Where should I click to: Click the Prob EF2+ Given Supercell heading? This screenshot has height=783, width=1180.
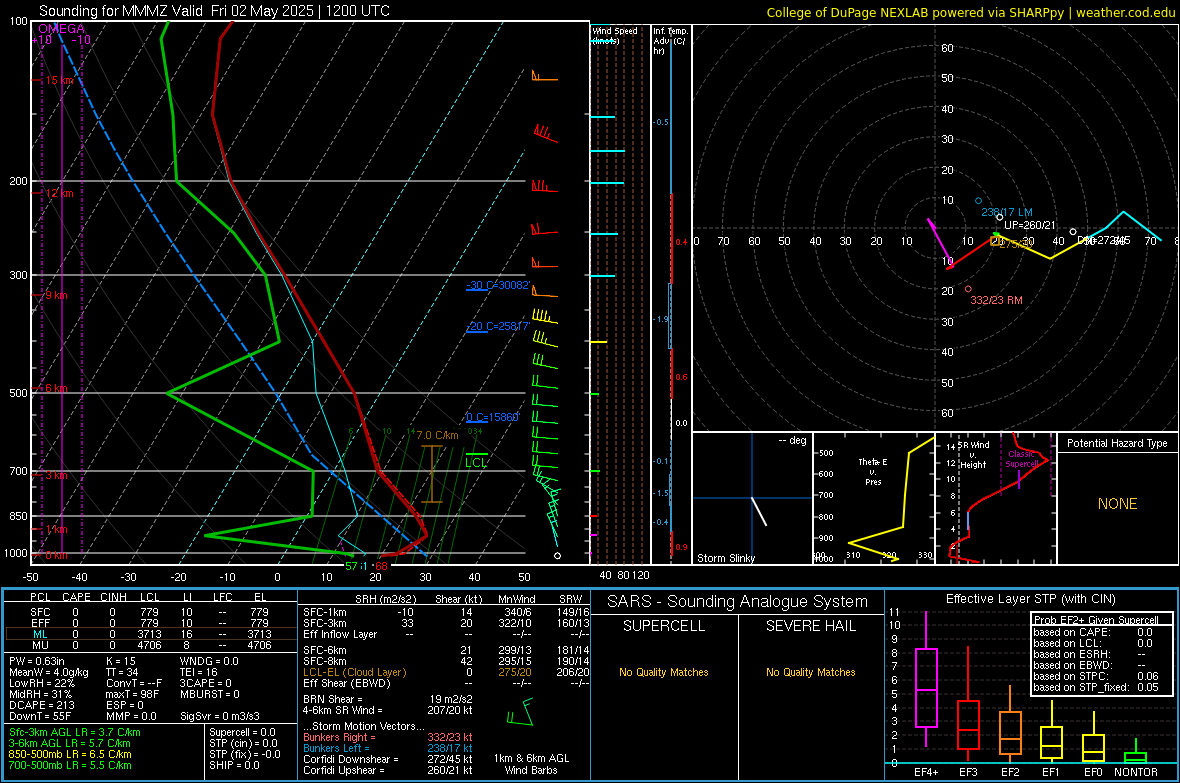(1096, 620)
